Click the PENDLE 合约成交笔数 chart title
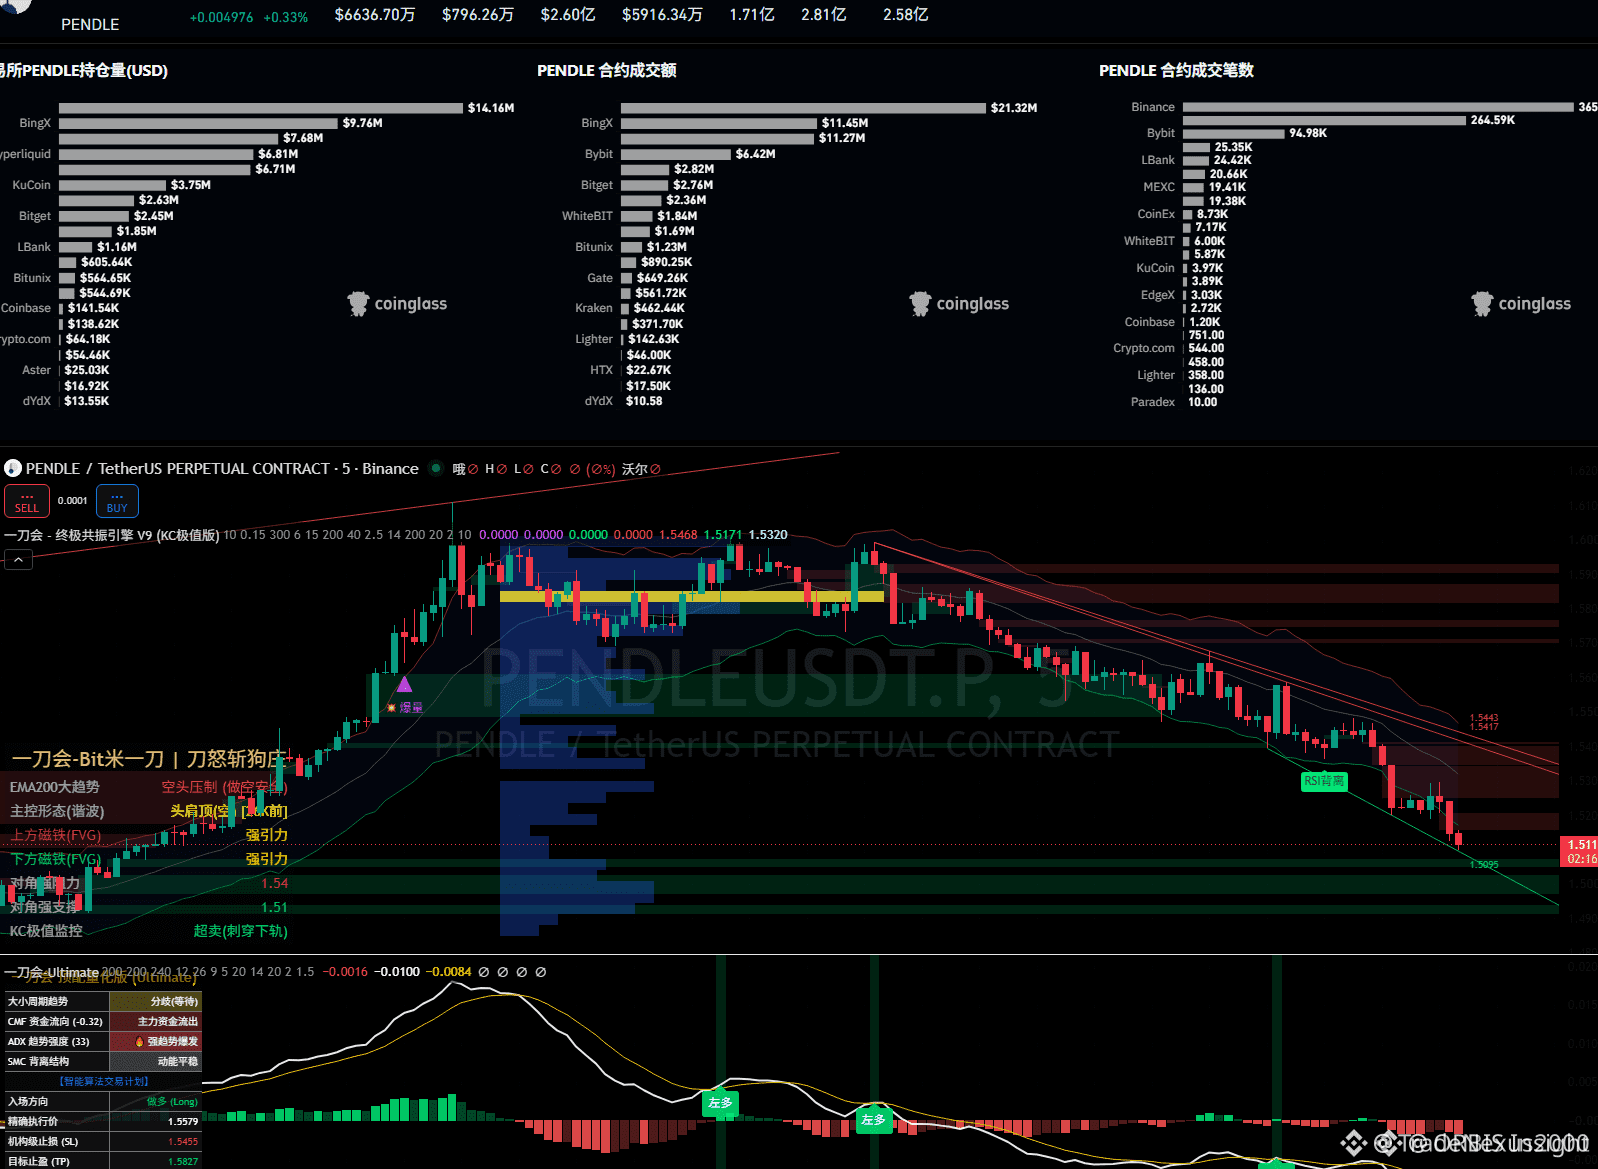The height and width of the screenshot is (1169, 1598). tap(1176, 70)
